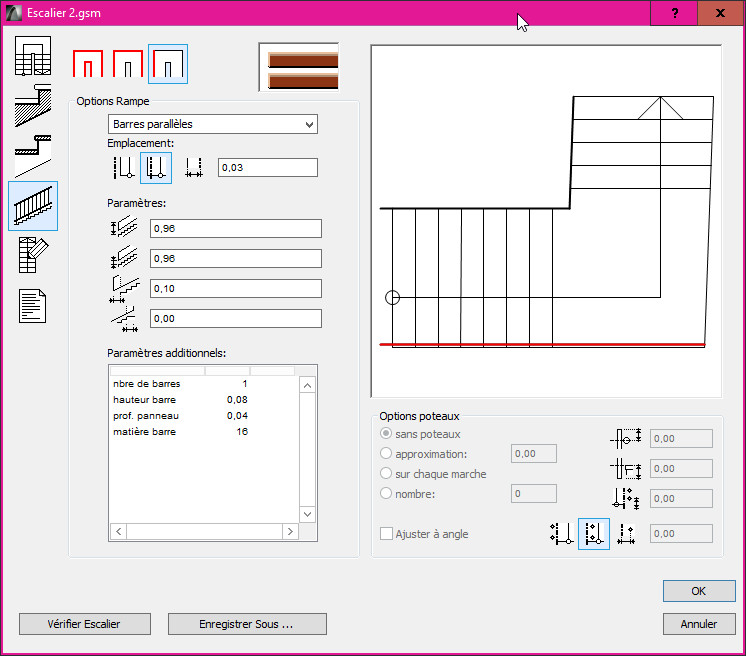This screenshot has width=746, height=656.
Task: Click OK to confirm stair settings
Action: pos(699,591)
